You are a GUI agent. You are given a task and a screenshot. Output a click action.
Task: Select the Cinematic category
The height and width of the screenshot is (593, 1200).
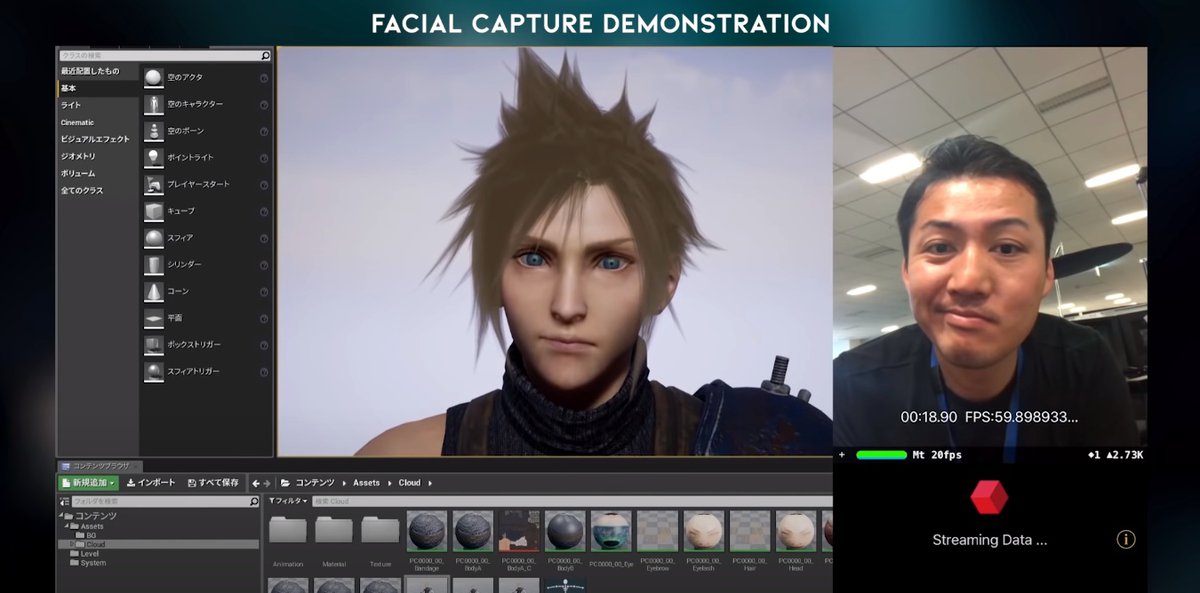point(77,122)
